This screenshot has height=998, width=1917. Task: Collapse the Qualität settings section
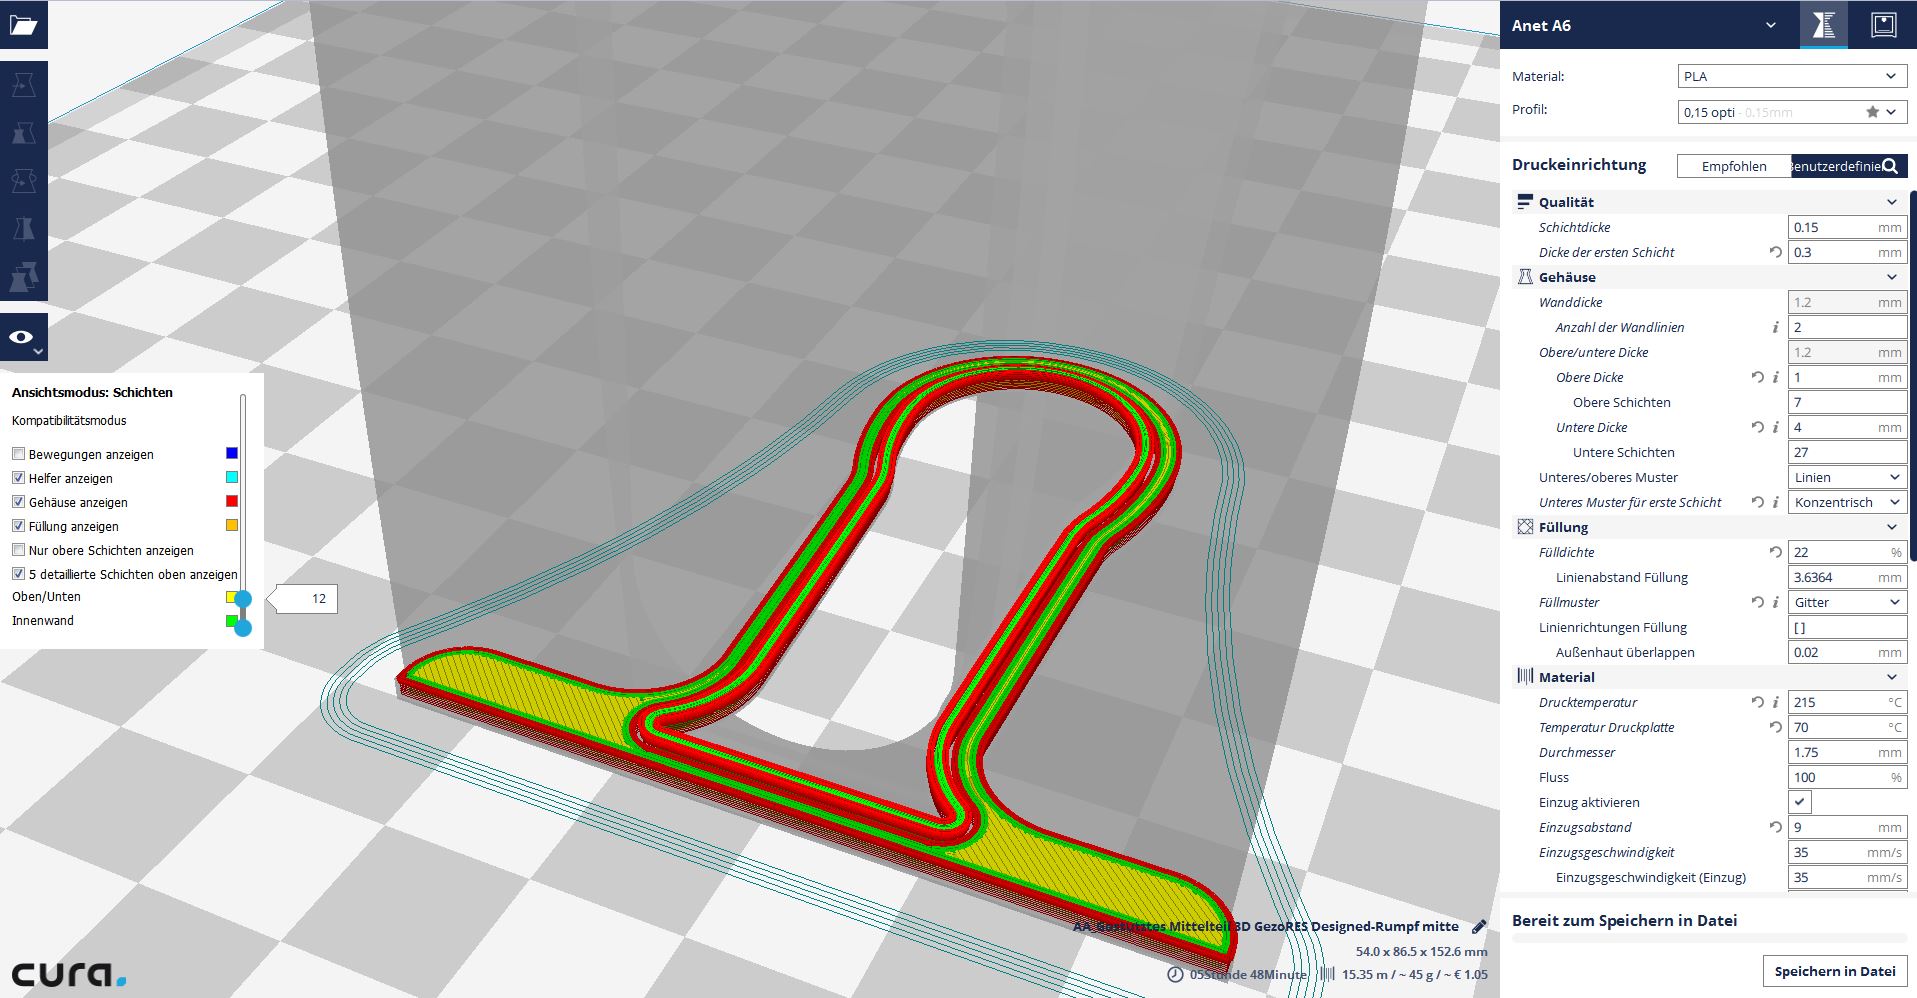tap(1890, 202)
